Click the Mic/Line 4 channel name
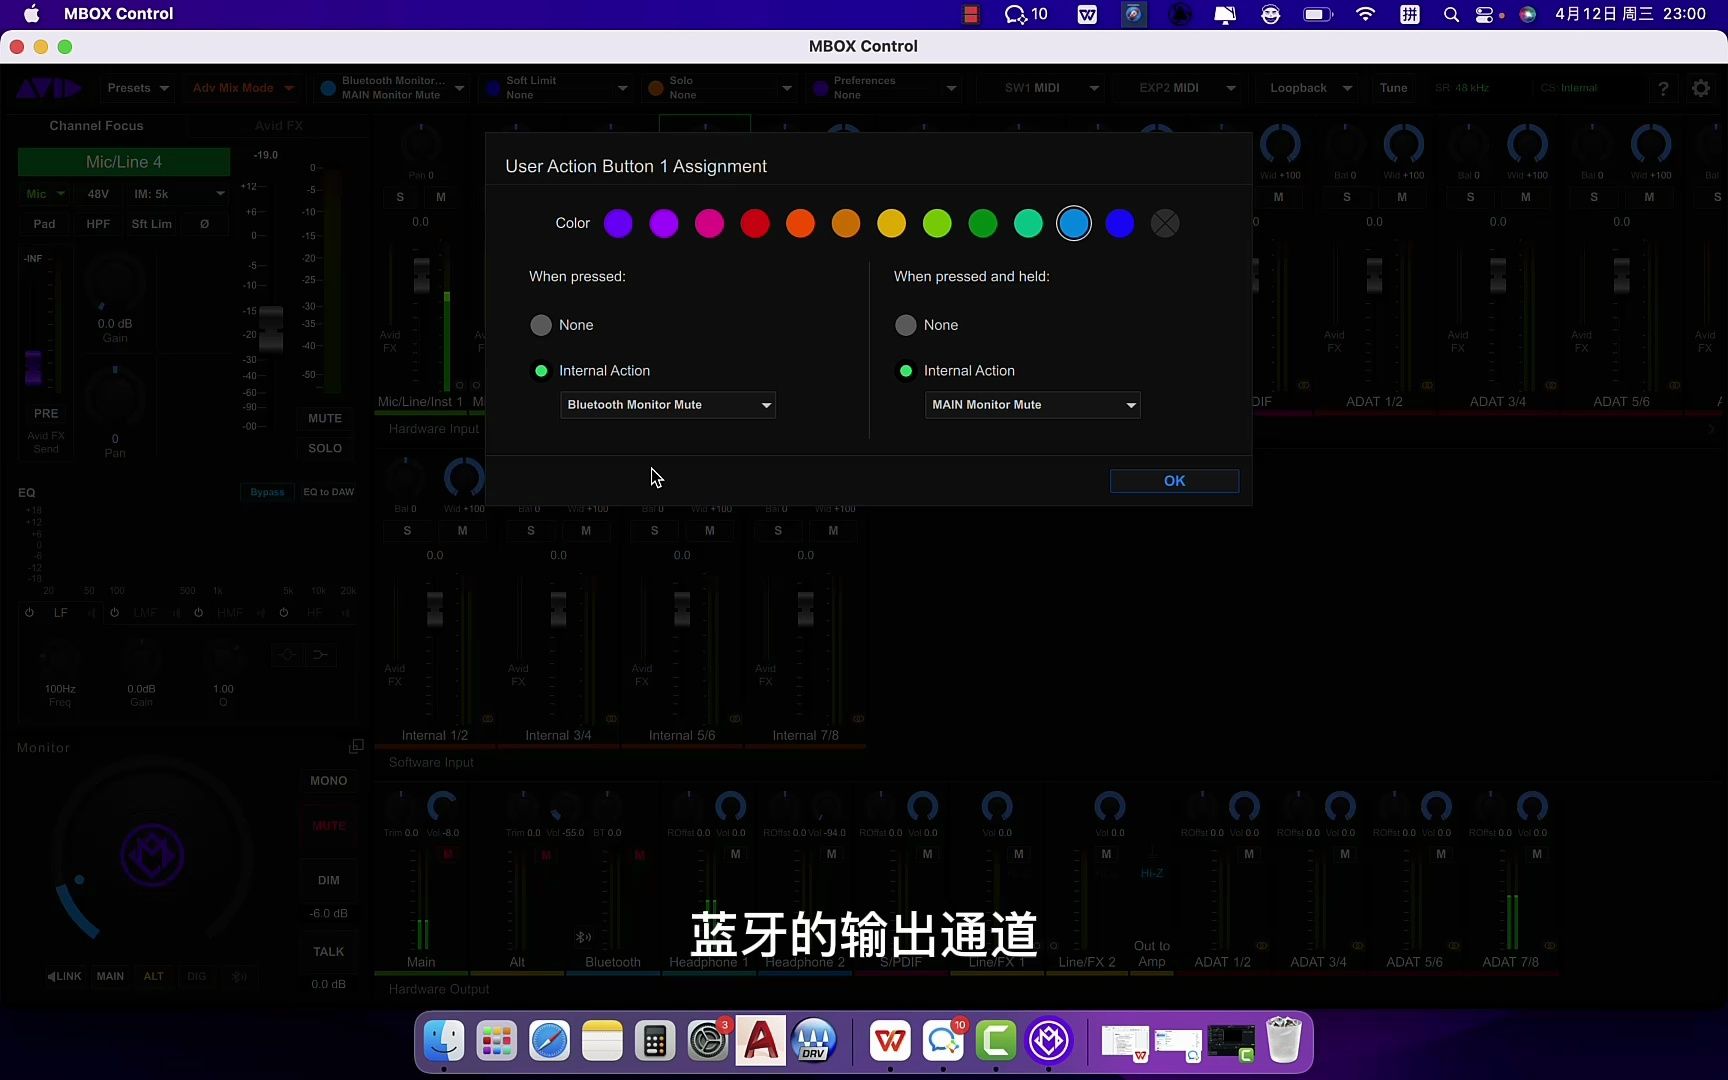Image resolution: width=1728 pixels, height=1080 pixels. click(124, 162)
